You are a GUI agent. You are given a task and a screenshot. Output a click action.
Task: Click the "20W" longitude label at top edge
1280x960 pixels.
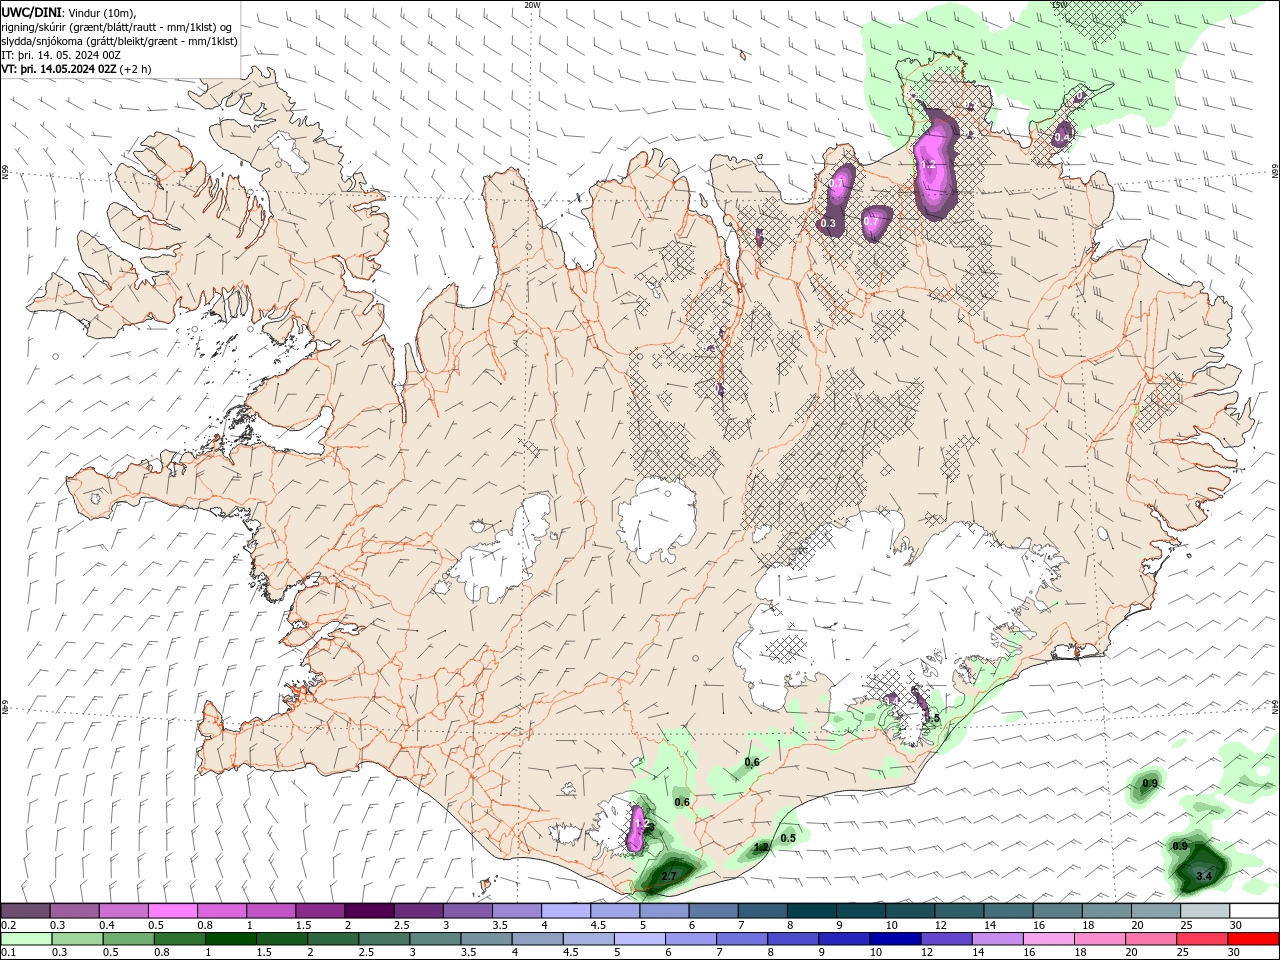[x=532, y=4]
